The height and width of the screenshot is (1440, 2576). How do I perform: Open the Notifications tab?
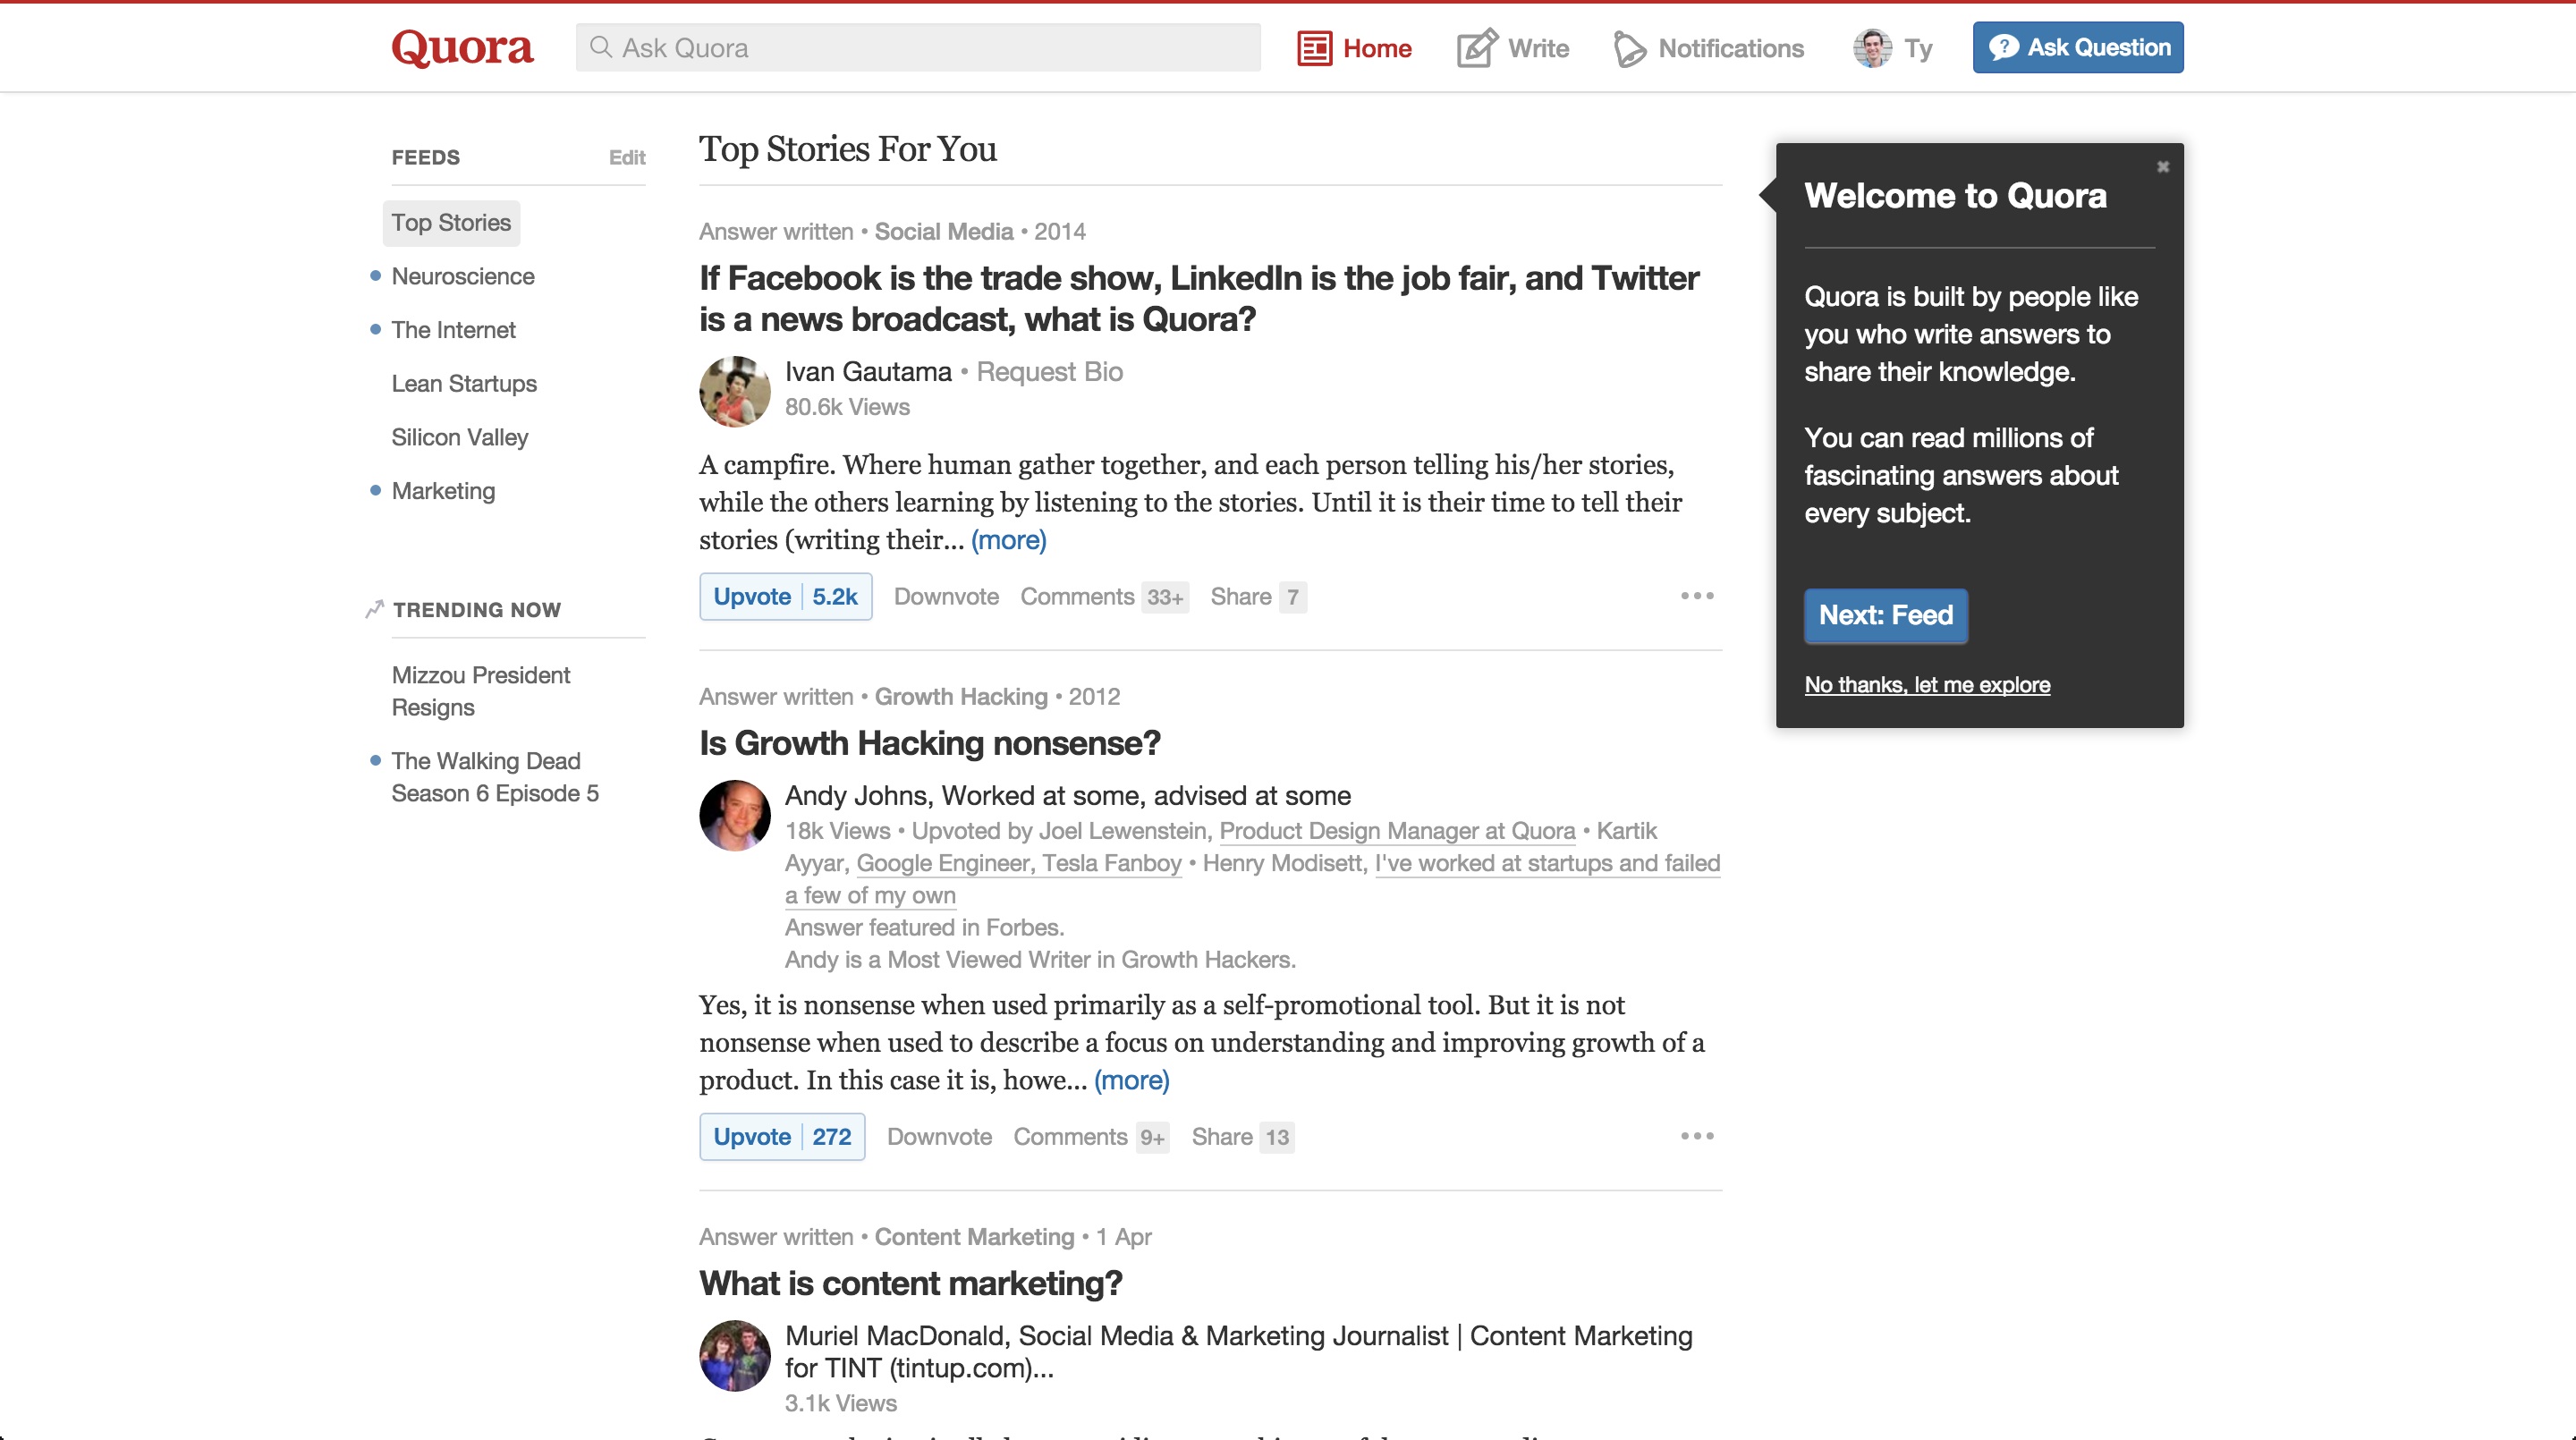pos(1709,48)
